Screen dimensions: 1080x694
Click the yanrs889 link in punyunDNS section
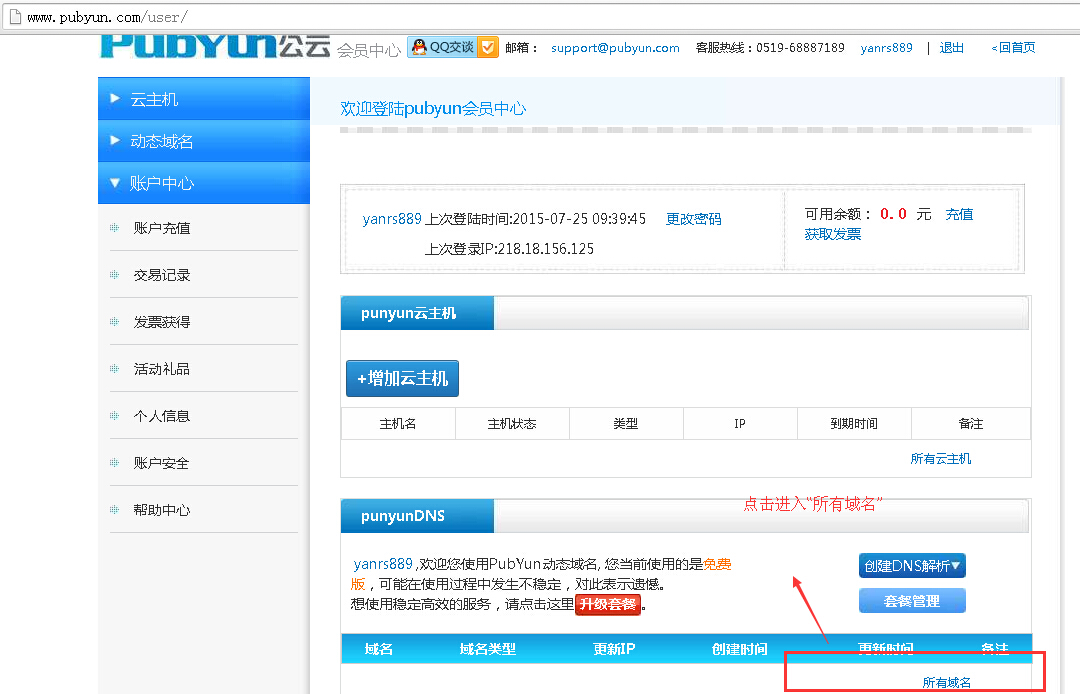coord(383,564)
